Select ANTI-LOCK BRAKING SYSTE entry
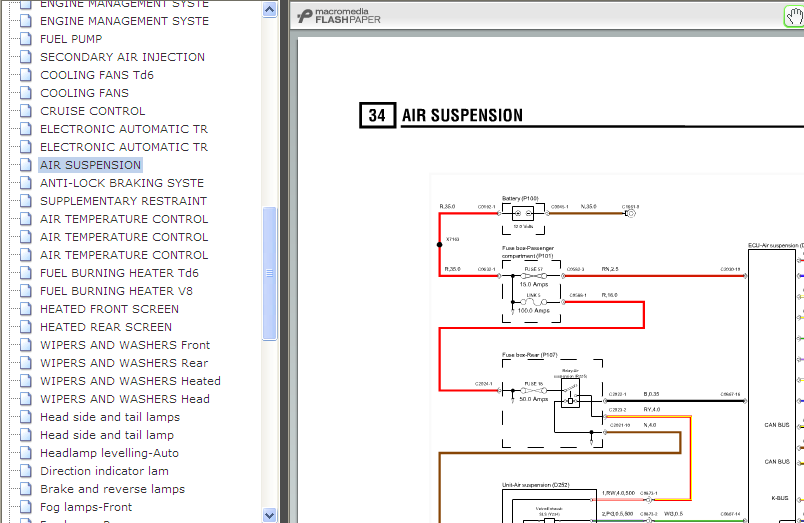The height and width of the screenshot is (523, 804). coord(122,183)
